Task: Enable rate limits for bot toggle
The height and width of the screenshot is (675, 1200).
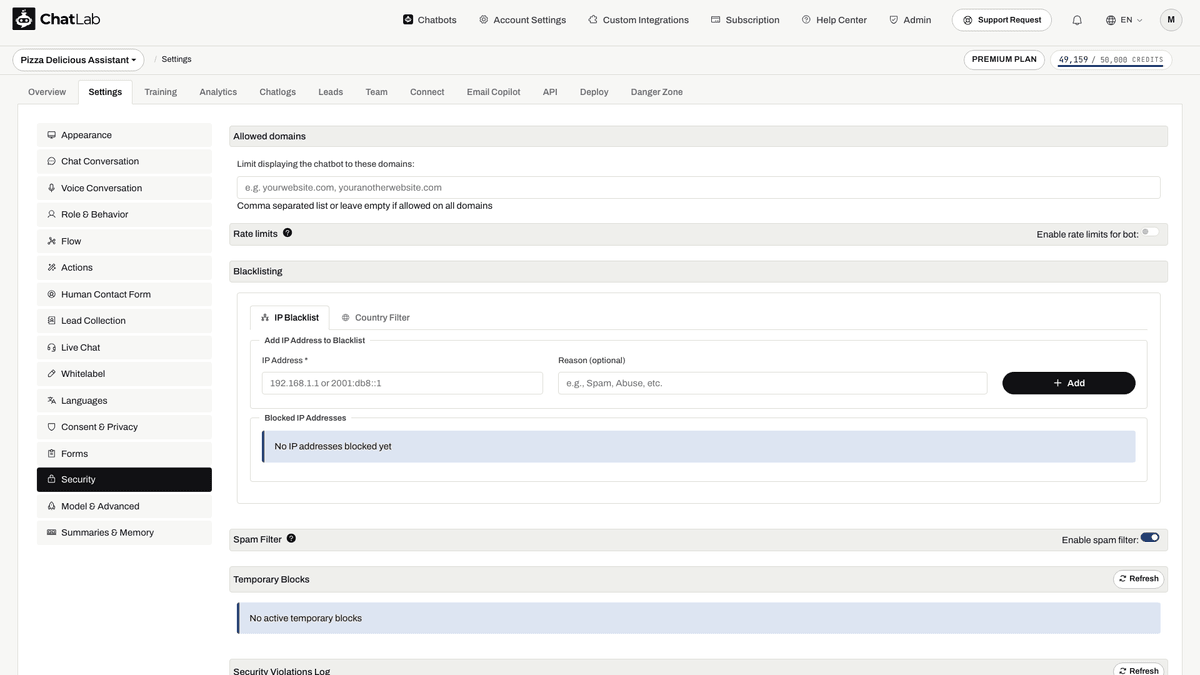Action: coord(1150,232)
